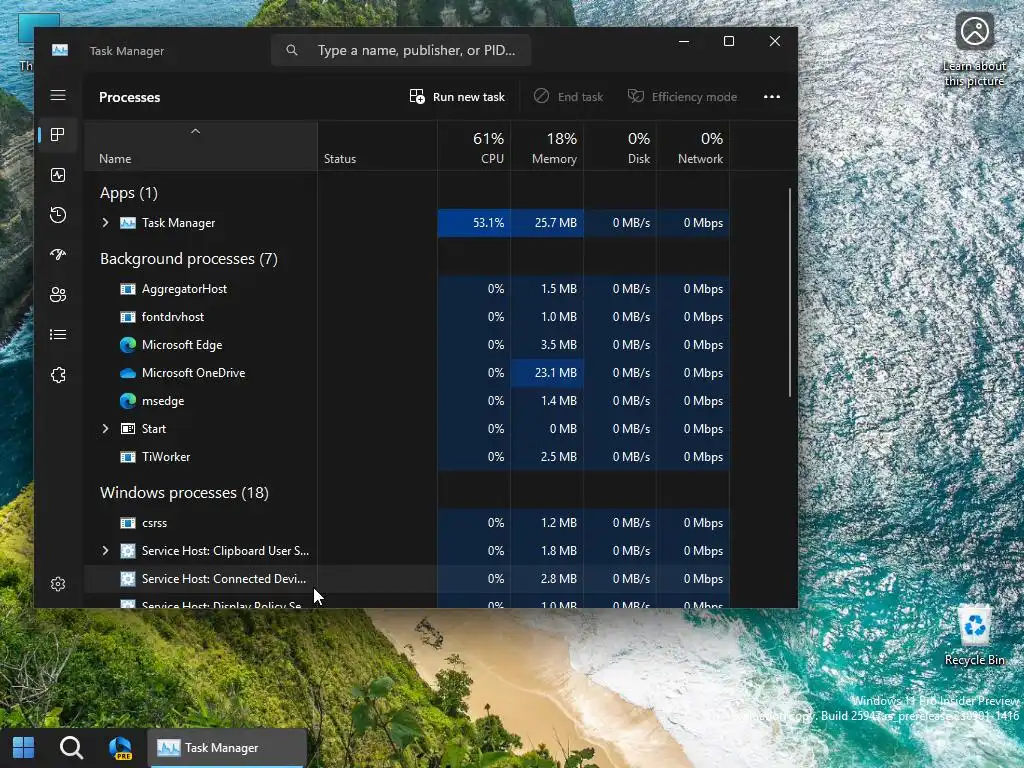The height and width of the screenshot is (768, 1024).
Task: Open the Startup apps sidebar icon
Action: pos(58,255)
